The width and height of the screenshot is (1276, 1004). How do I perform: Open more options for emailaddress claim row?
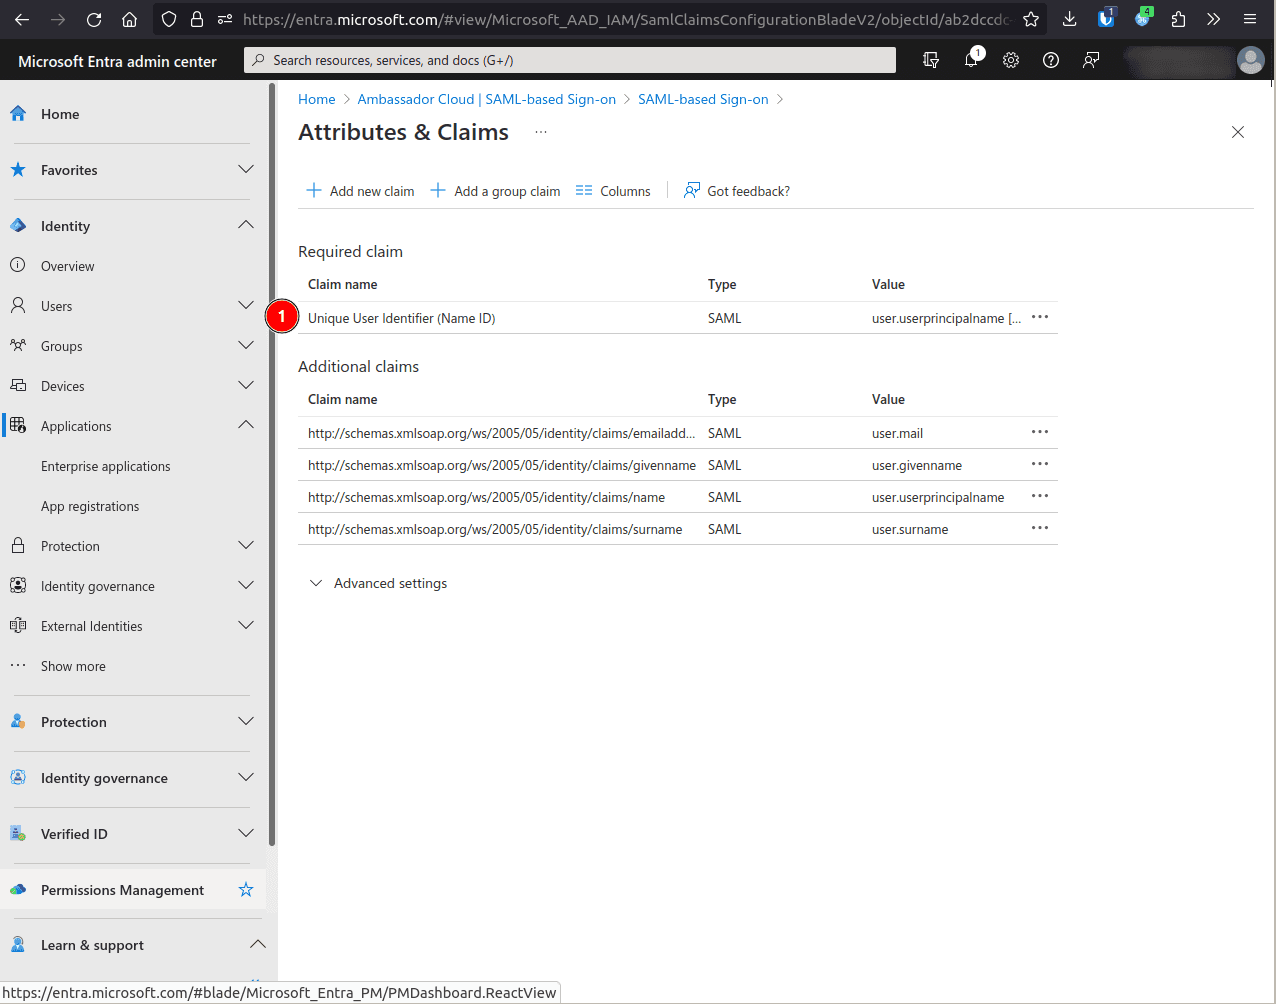pyautogui.click(x=1040, y=432)
